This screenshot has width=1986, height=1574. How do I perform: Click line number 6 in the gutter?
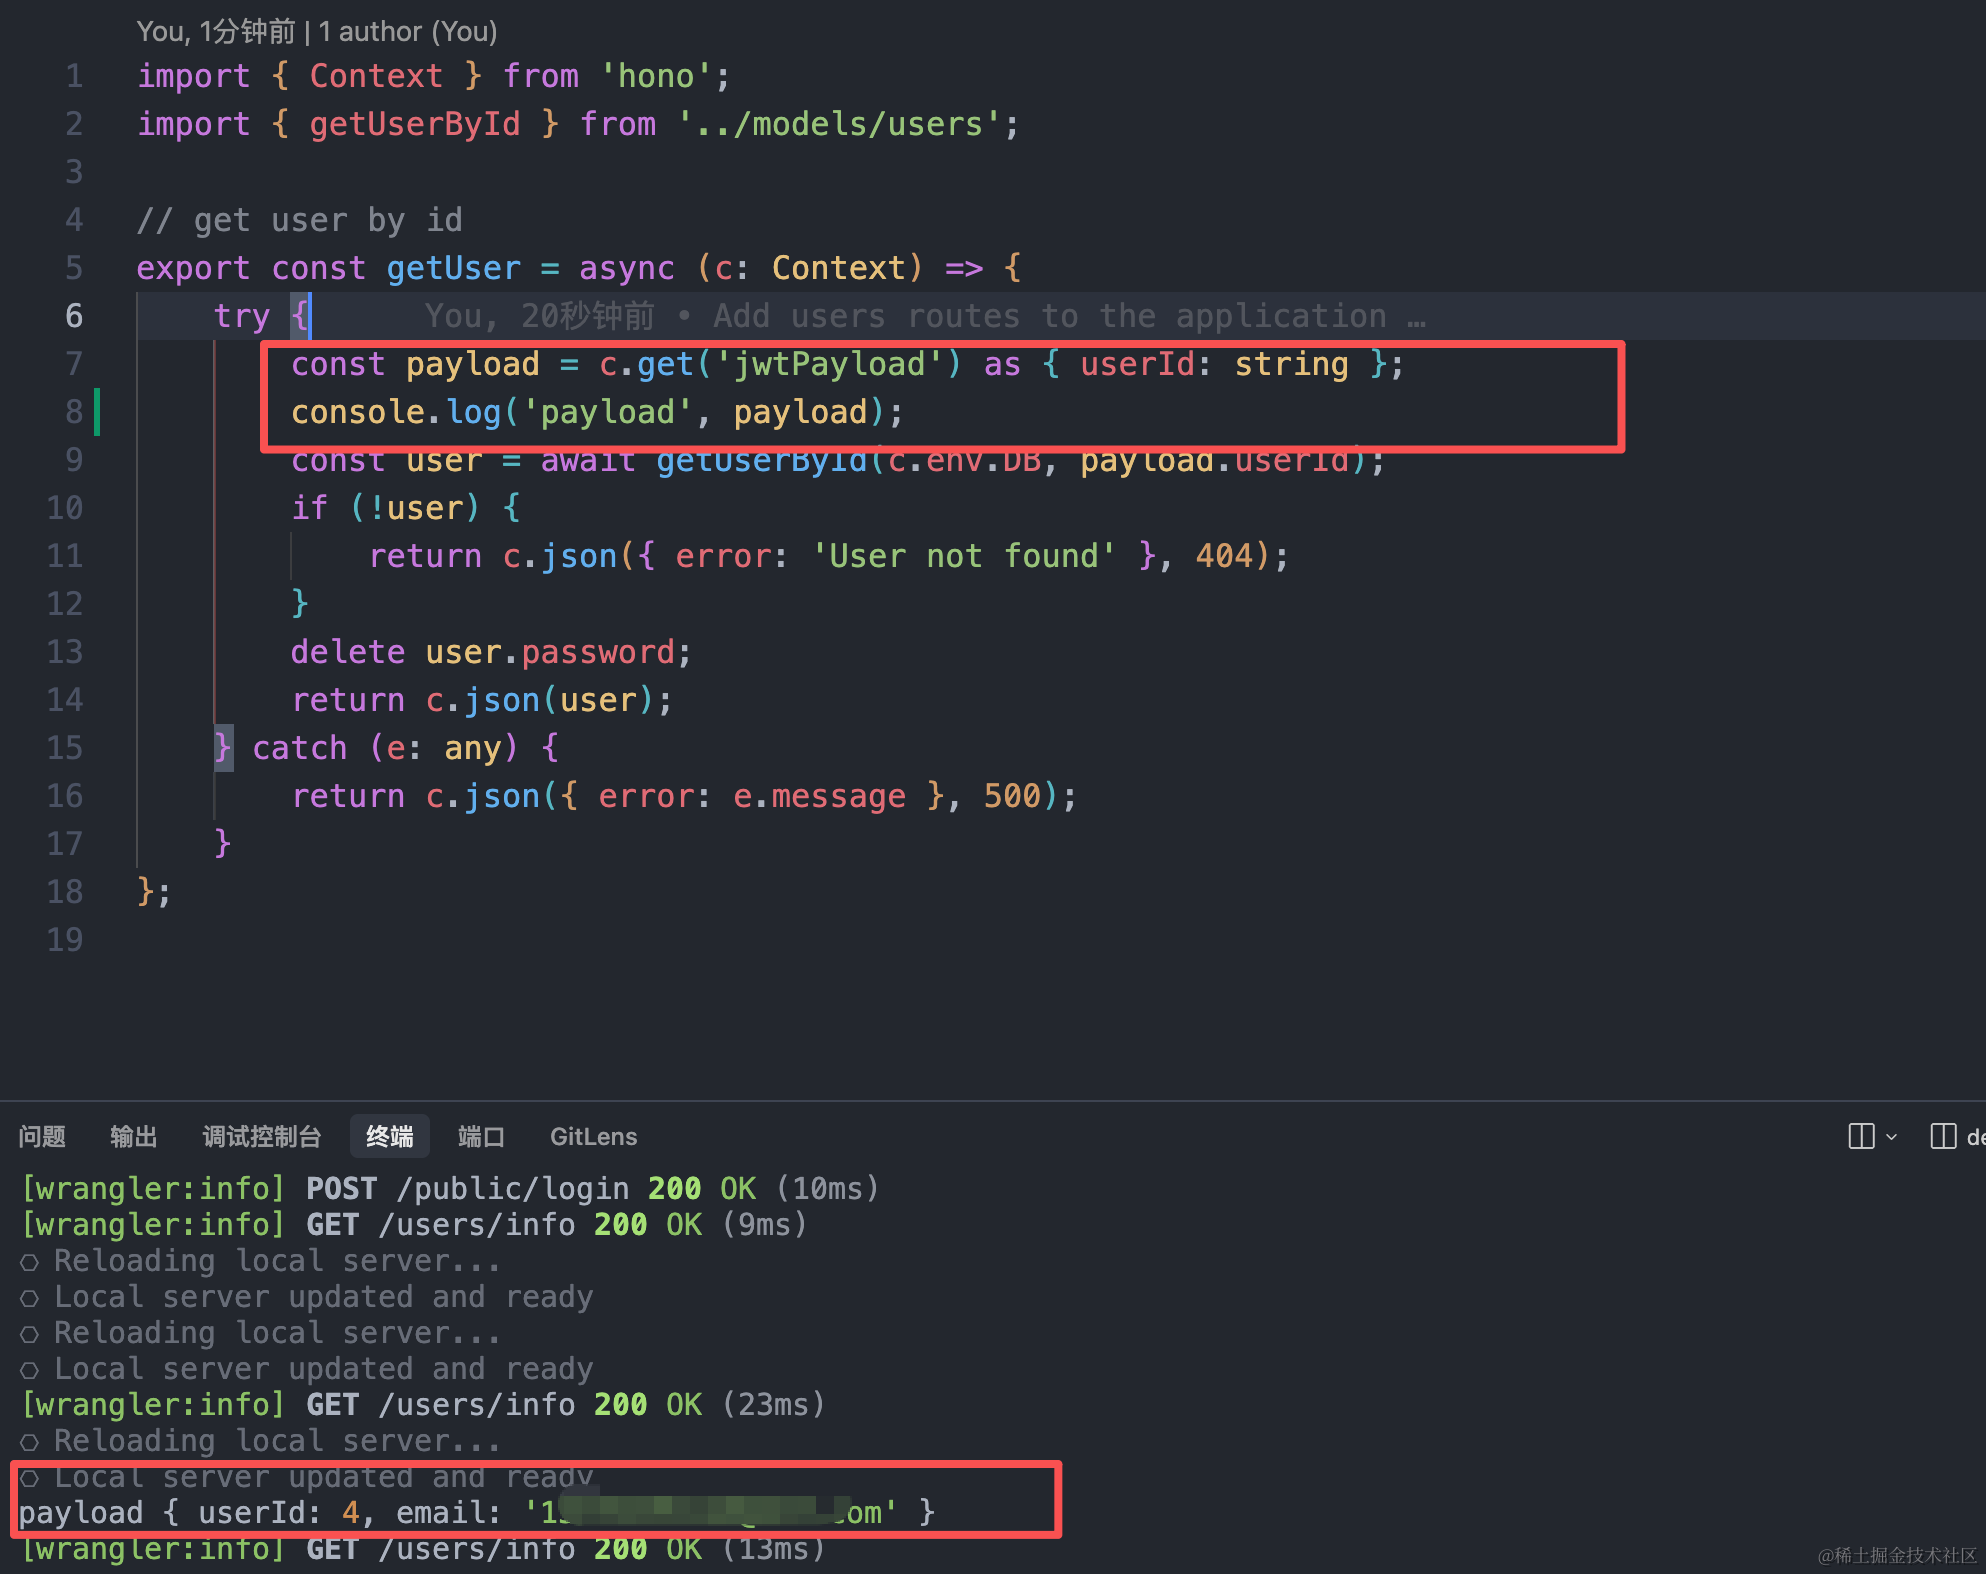tap(74, 316)
